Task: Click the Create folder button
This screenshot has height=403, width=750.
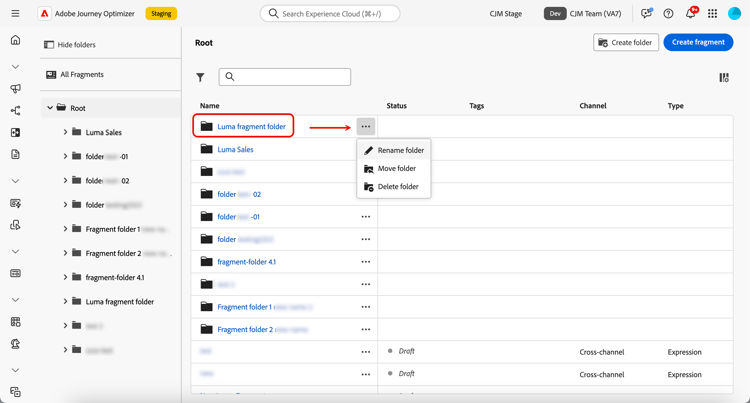Action: (626, 43)
